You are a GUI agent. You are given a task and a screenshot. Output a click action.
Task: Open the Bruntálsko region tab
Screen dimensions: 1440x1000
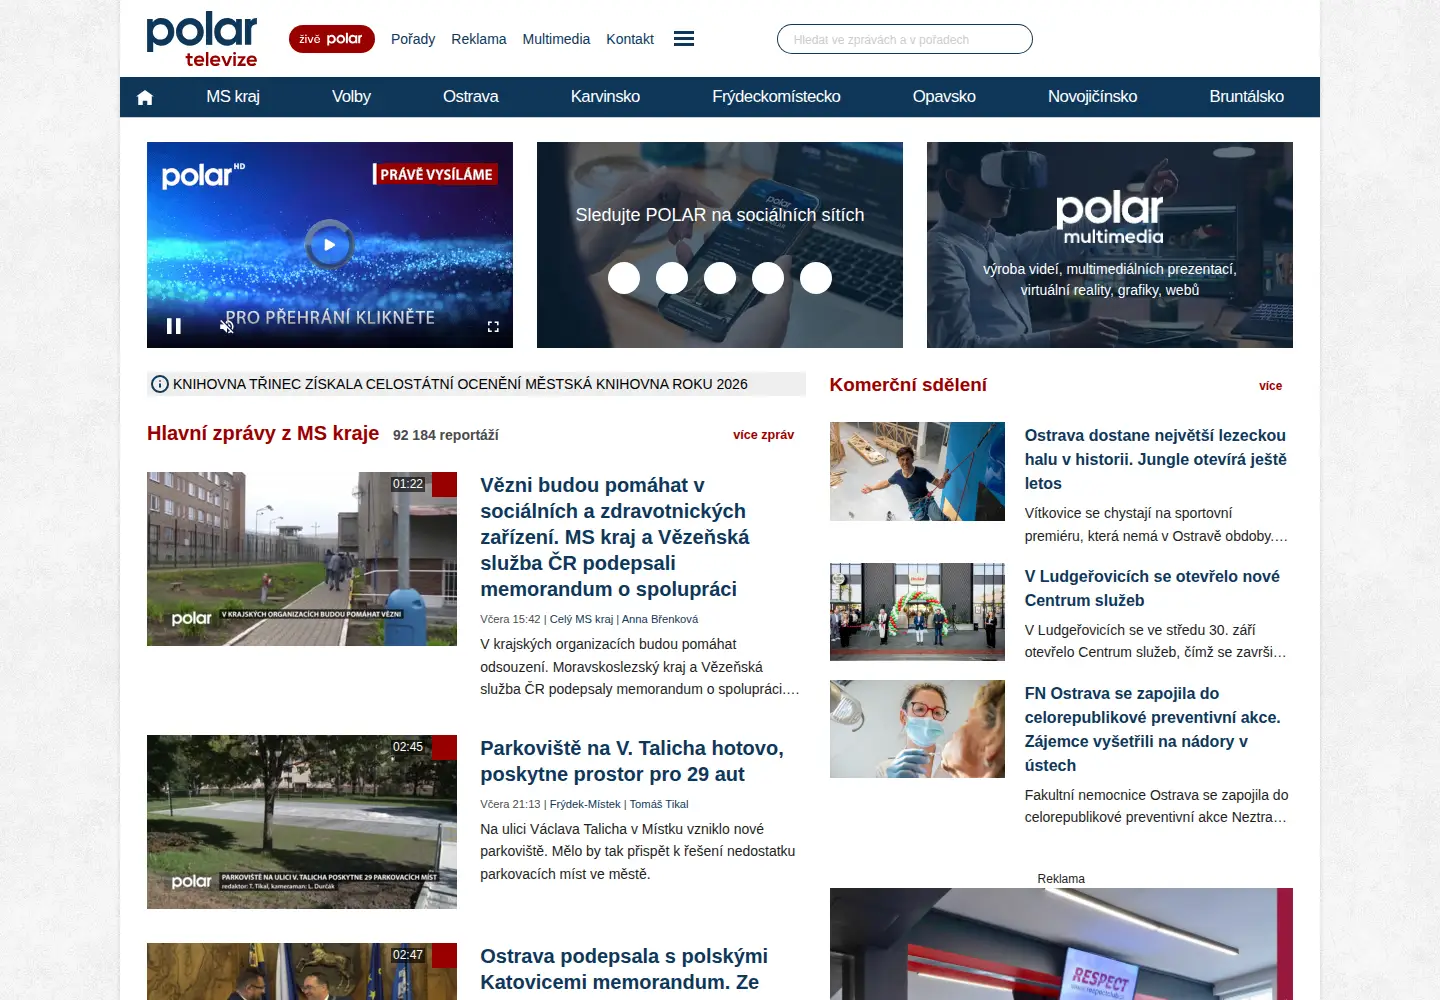point(1246,97)
